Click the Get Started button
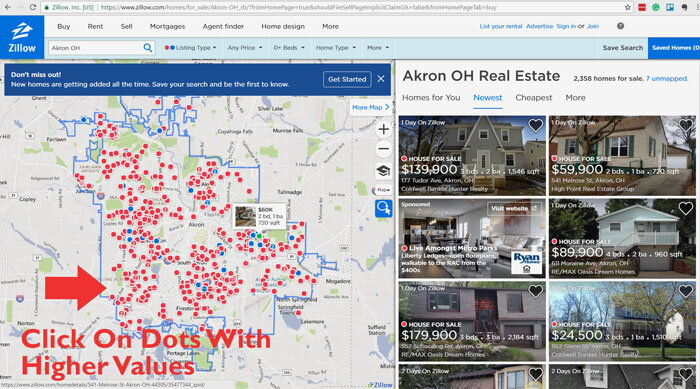Screen dimensions: 700x389 coord(347,79)
